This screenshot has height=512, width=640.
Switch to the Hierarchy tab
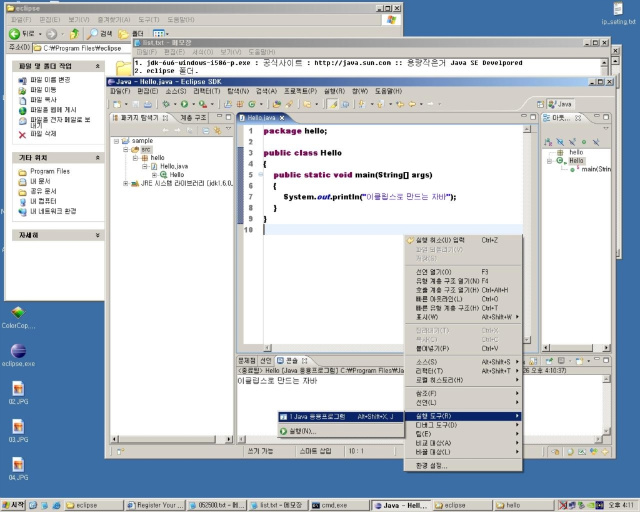coord(193,118)
